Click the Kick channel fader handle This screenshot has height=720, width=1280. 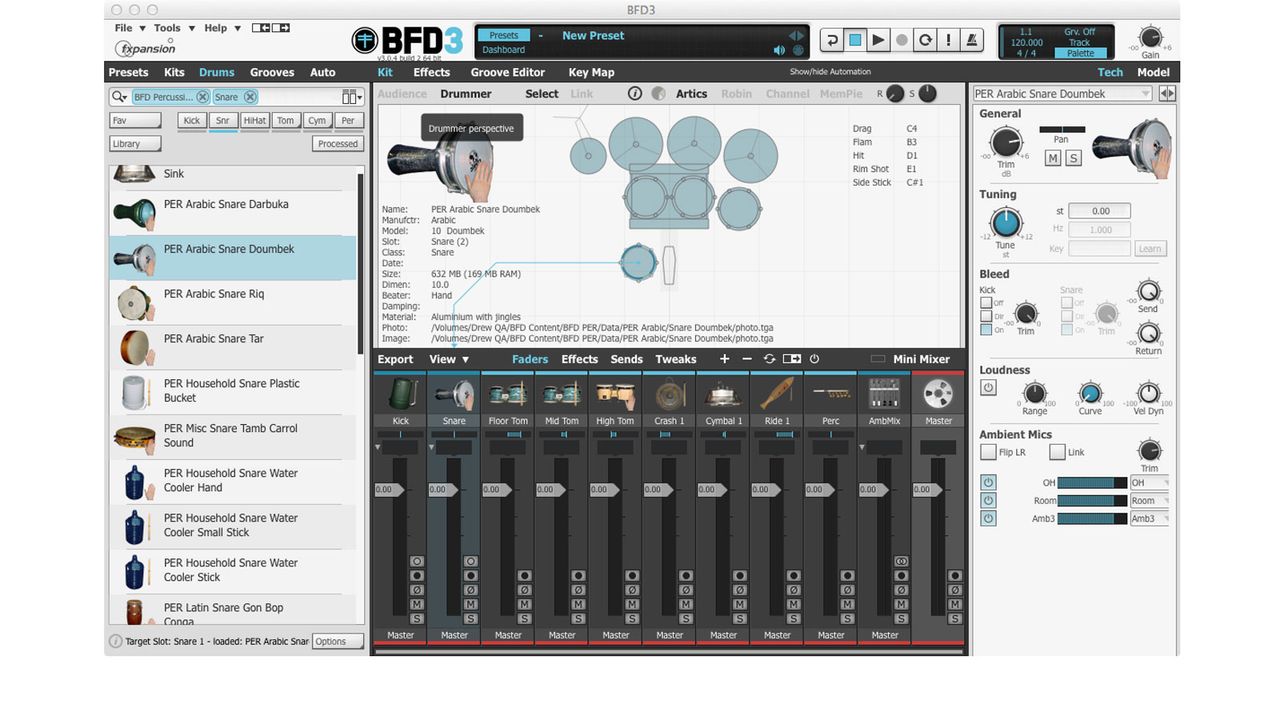[388, 490]
